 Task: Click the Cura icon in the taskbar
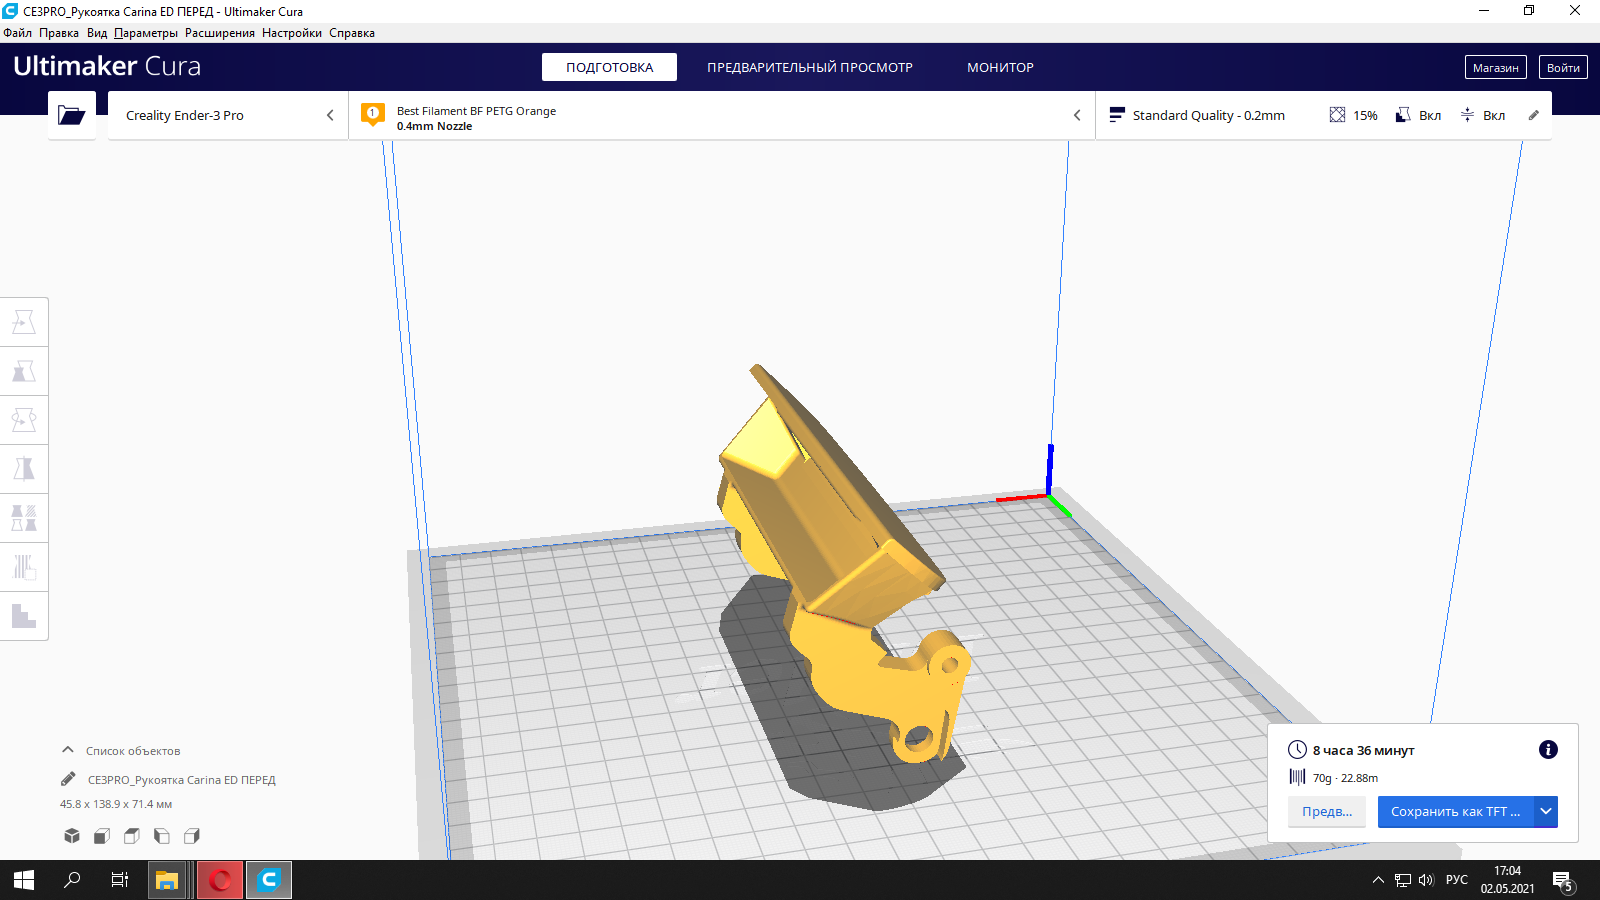(269, 880)
